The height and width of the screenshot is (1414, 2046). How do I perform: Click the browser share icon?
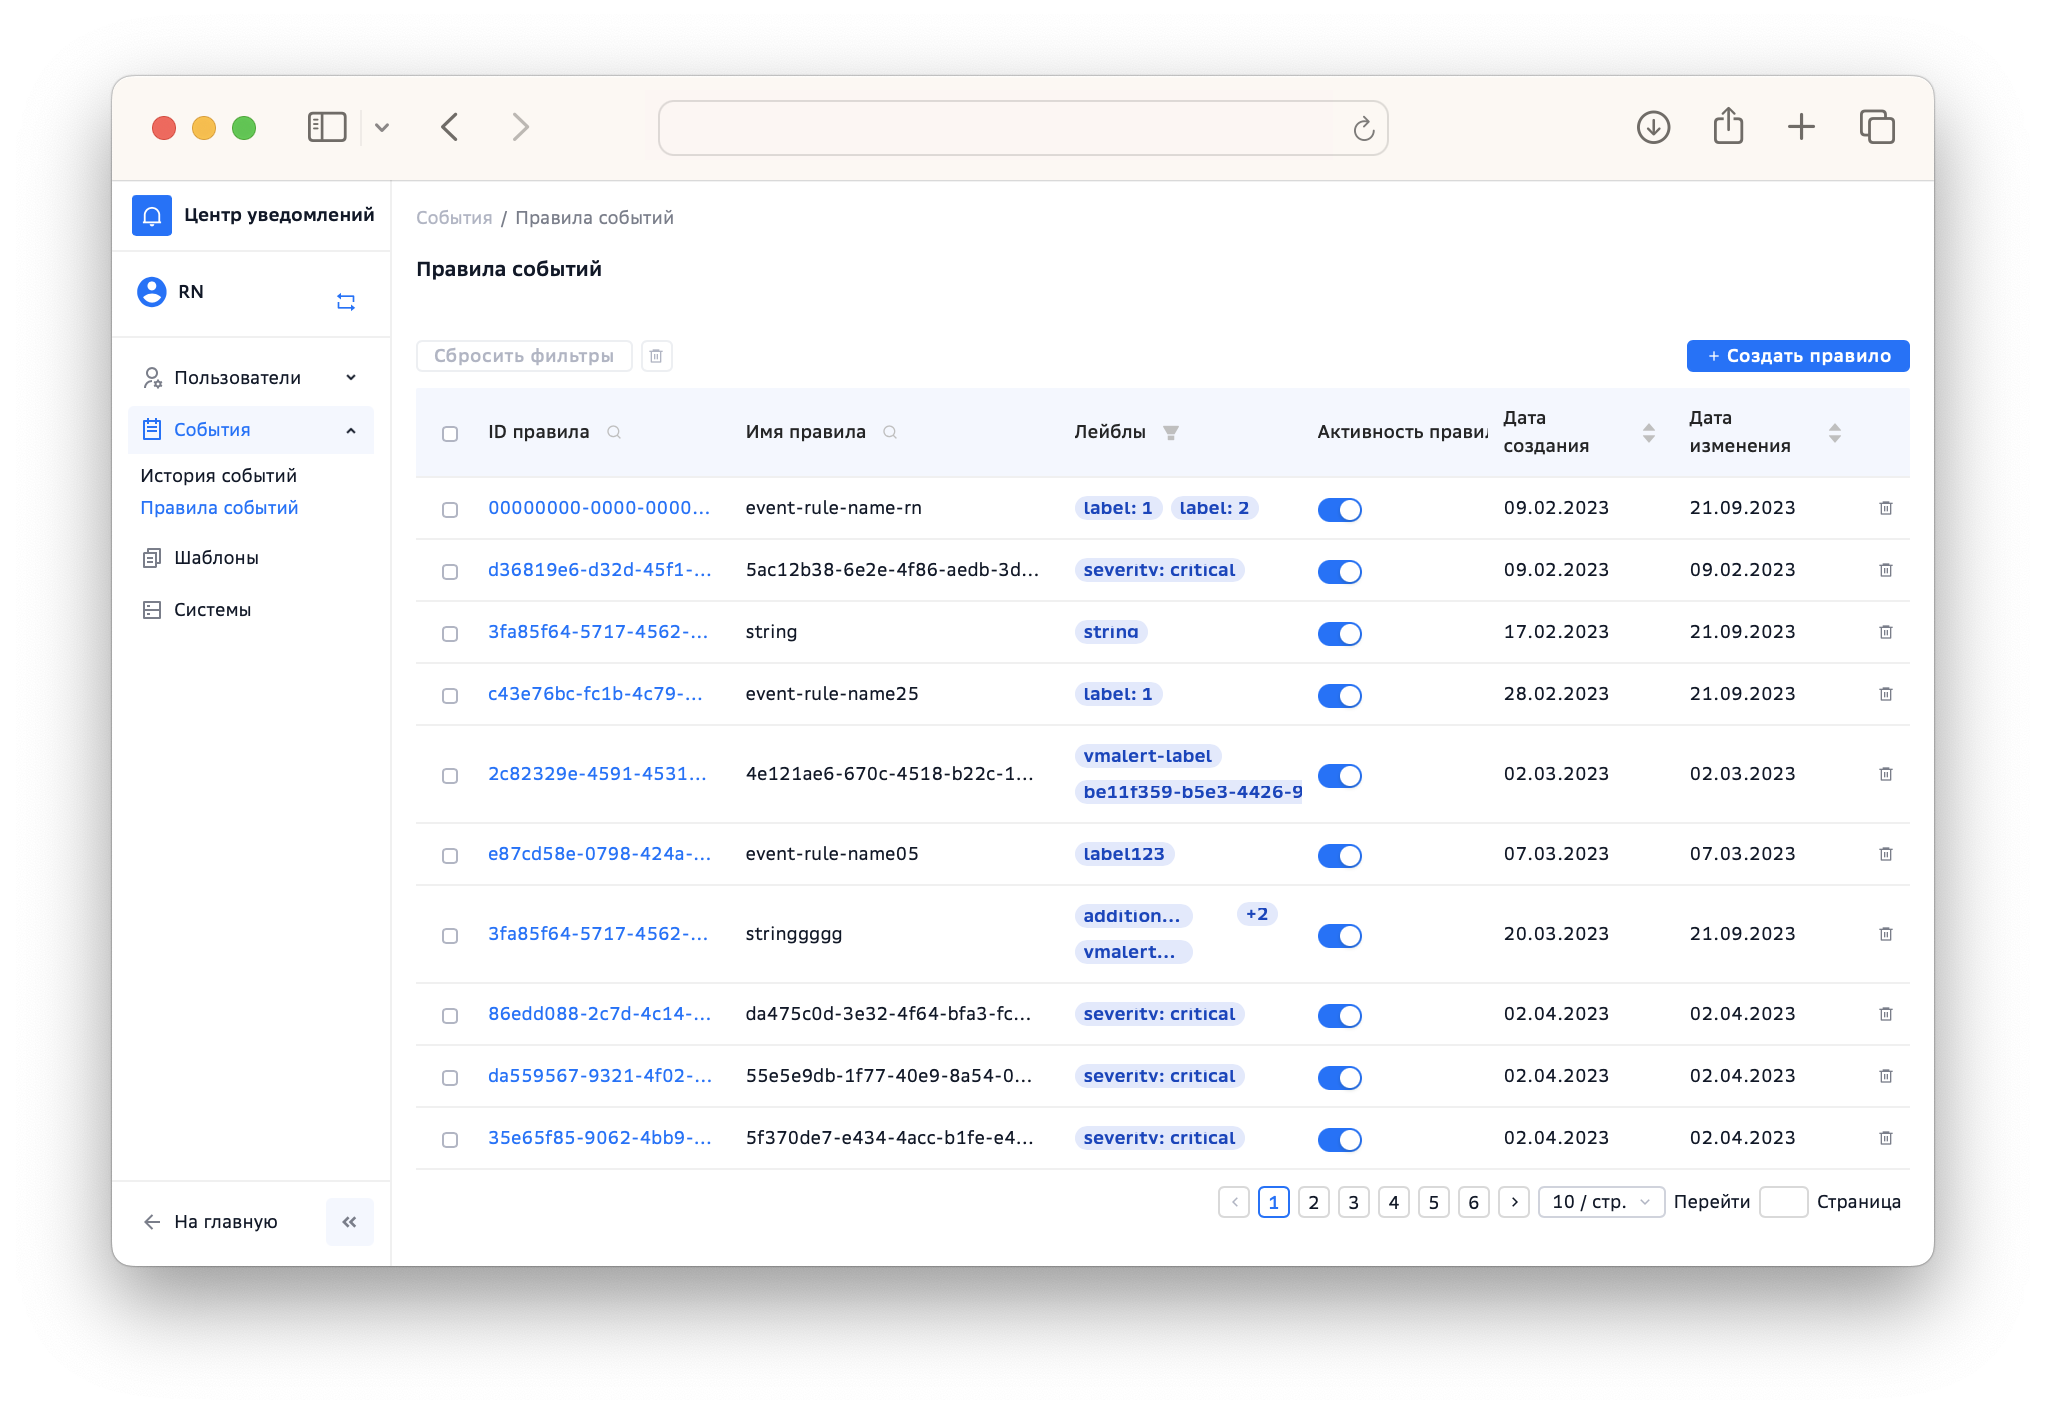[1728, 127]
